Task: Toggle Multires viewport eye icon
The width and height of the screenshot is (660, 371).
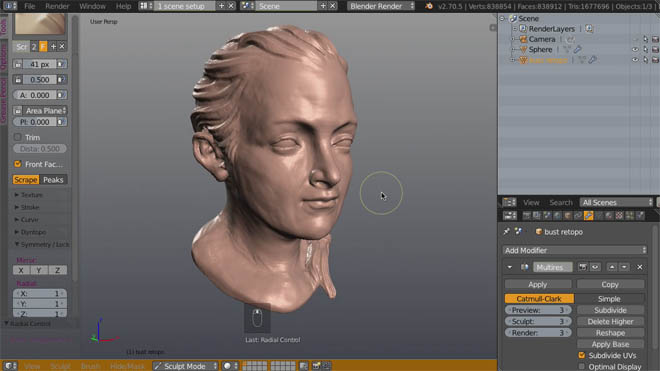Action: click(595, 267)
